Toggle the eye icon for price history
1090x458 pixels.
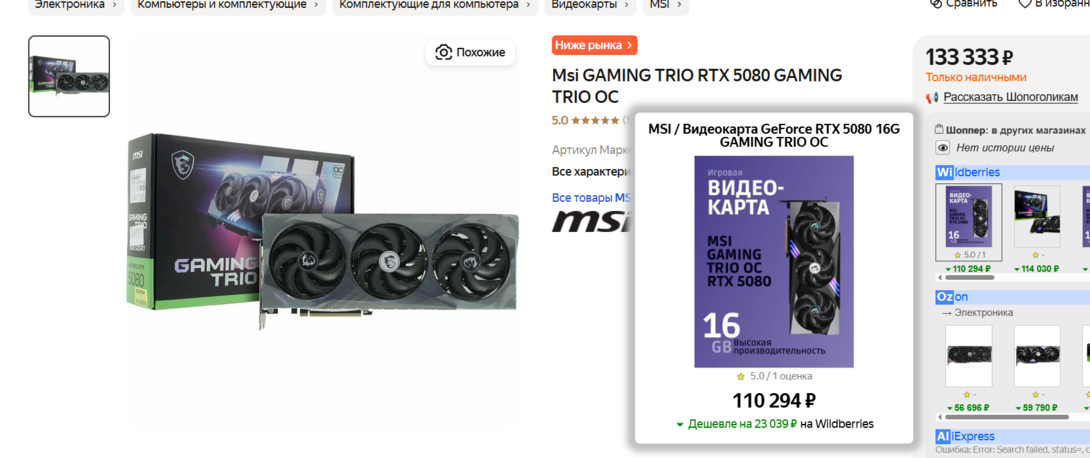(x=943, y=147)
